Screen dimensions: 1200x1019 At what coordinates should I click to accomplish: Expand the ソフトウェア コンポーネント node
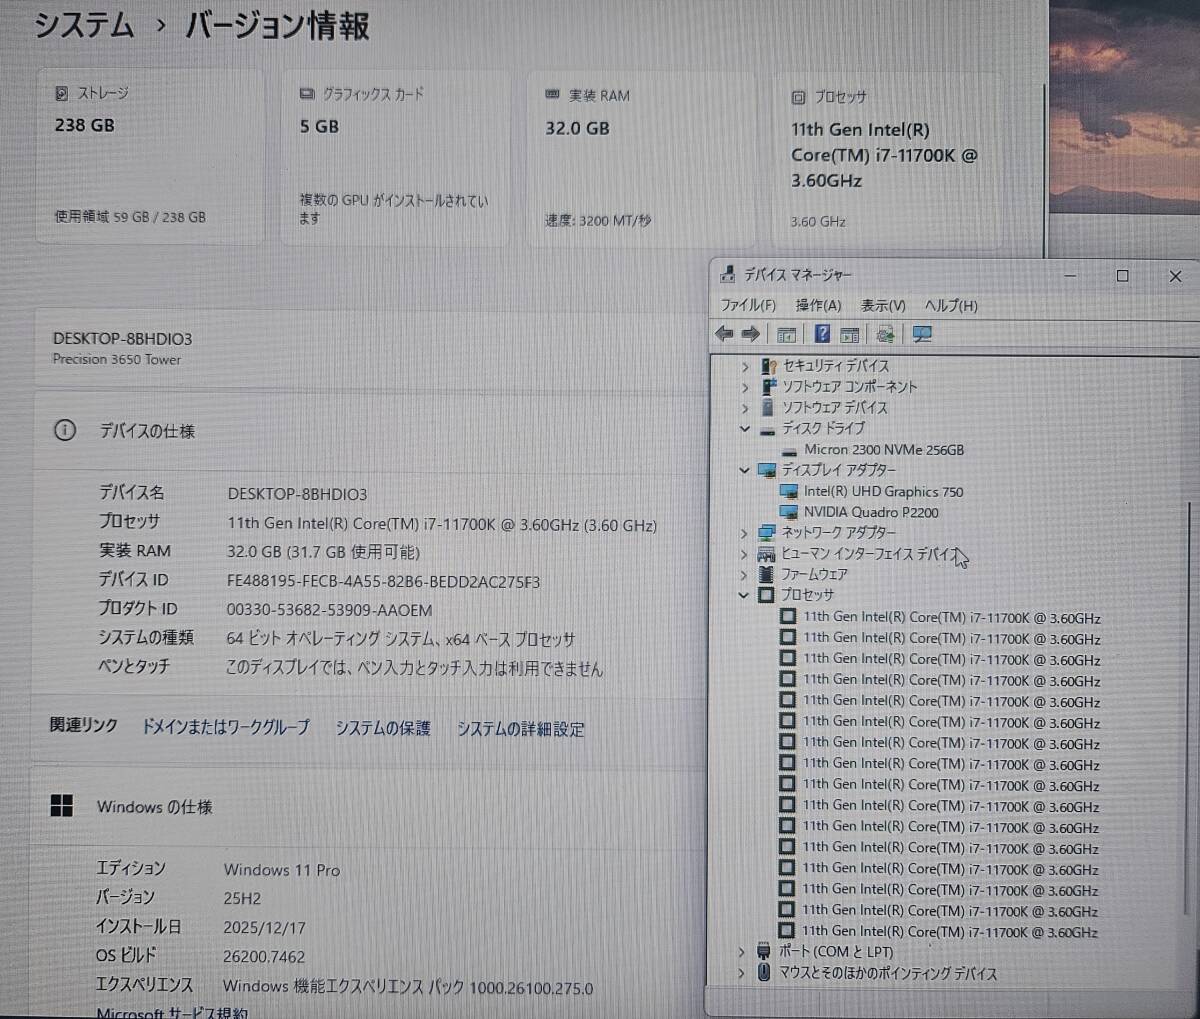point(745,387)
